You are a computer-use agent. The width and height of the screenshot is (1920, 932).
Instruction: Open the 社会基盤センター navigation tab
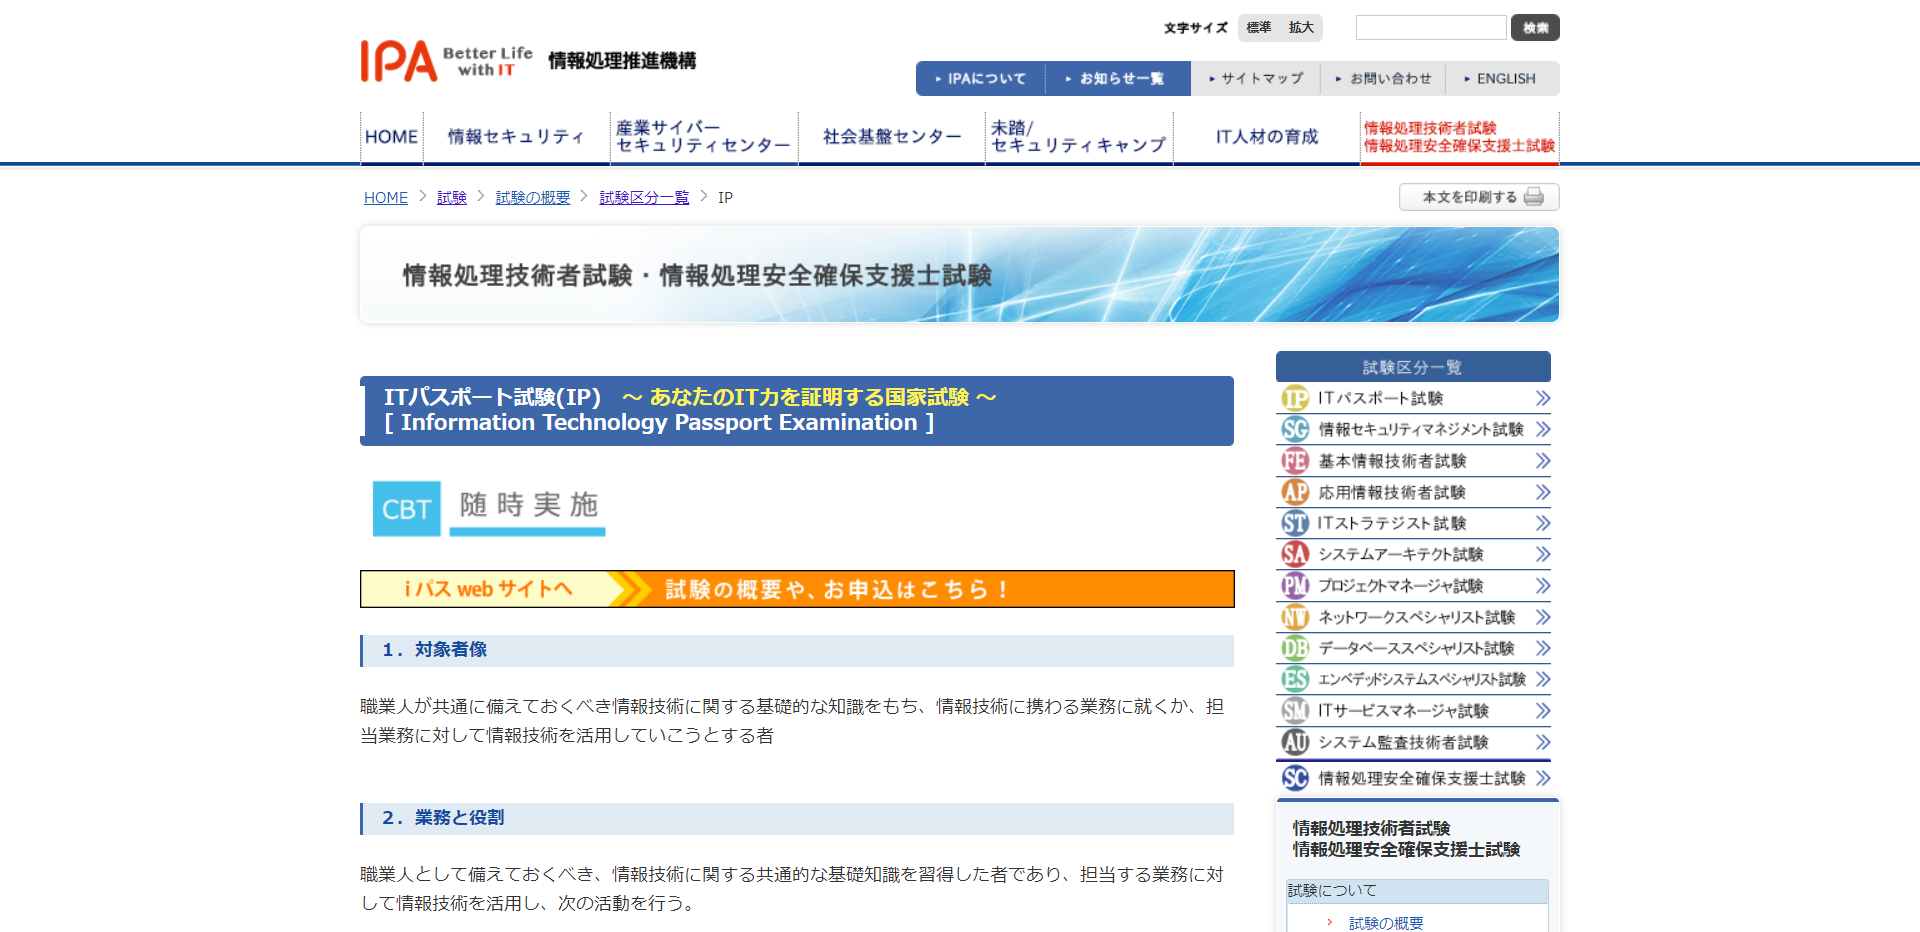891,137
